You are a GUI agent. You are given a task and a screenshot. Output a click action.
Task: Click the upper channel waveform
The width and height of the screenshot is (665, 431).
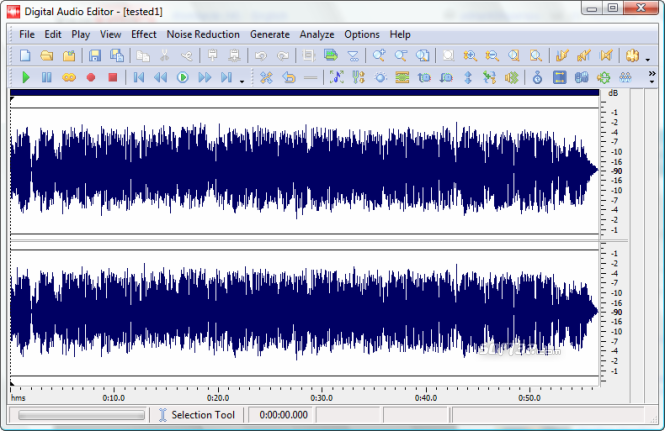(x=304, y=171)
